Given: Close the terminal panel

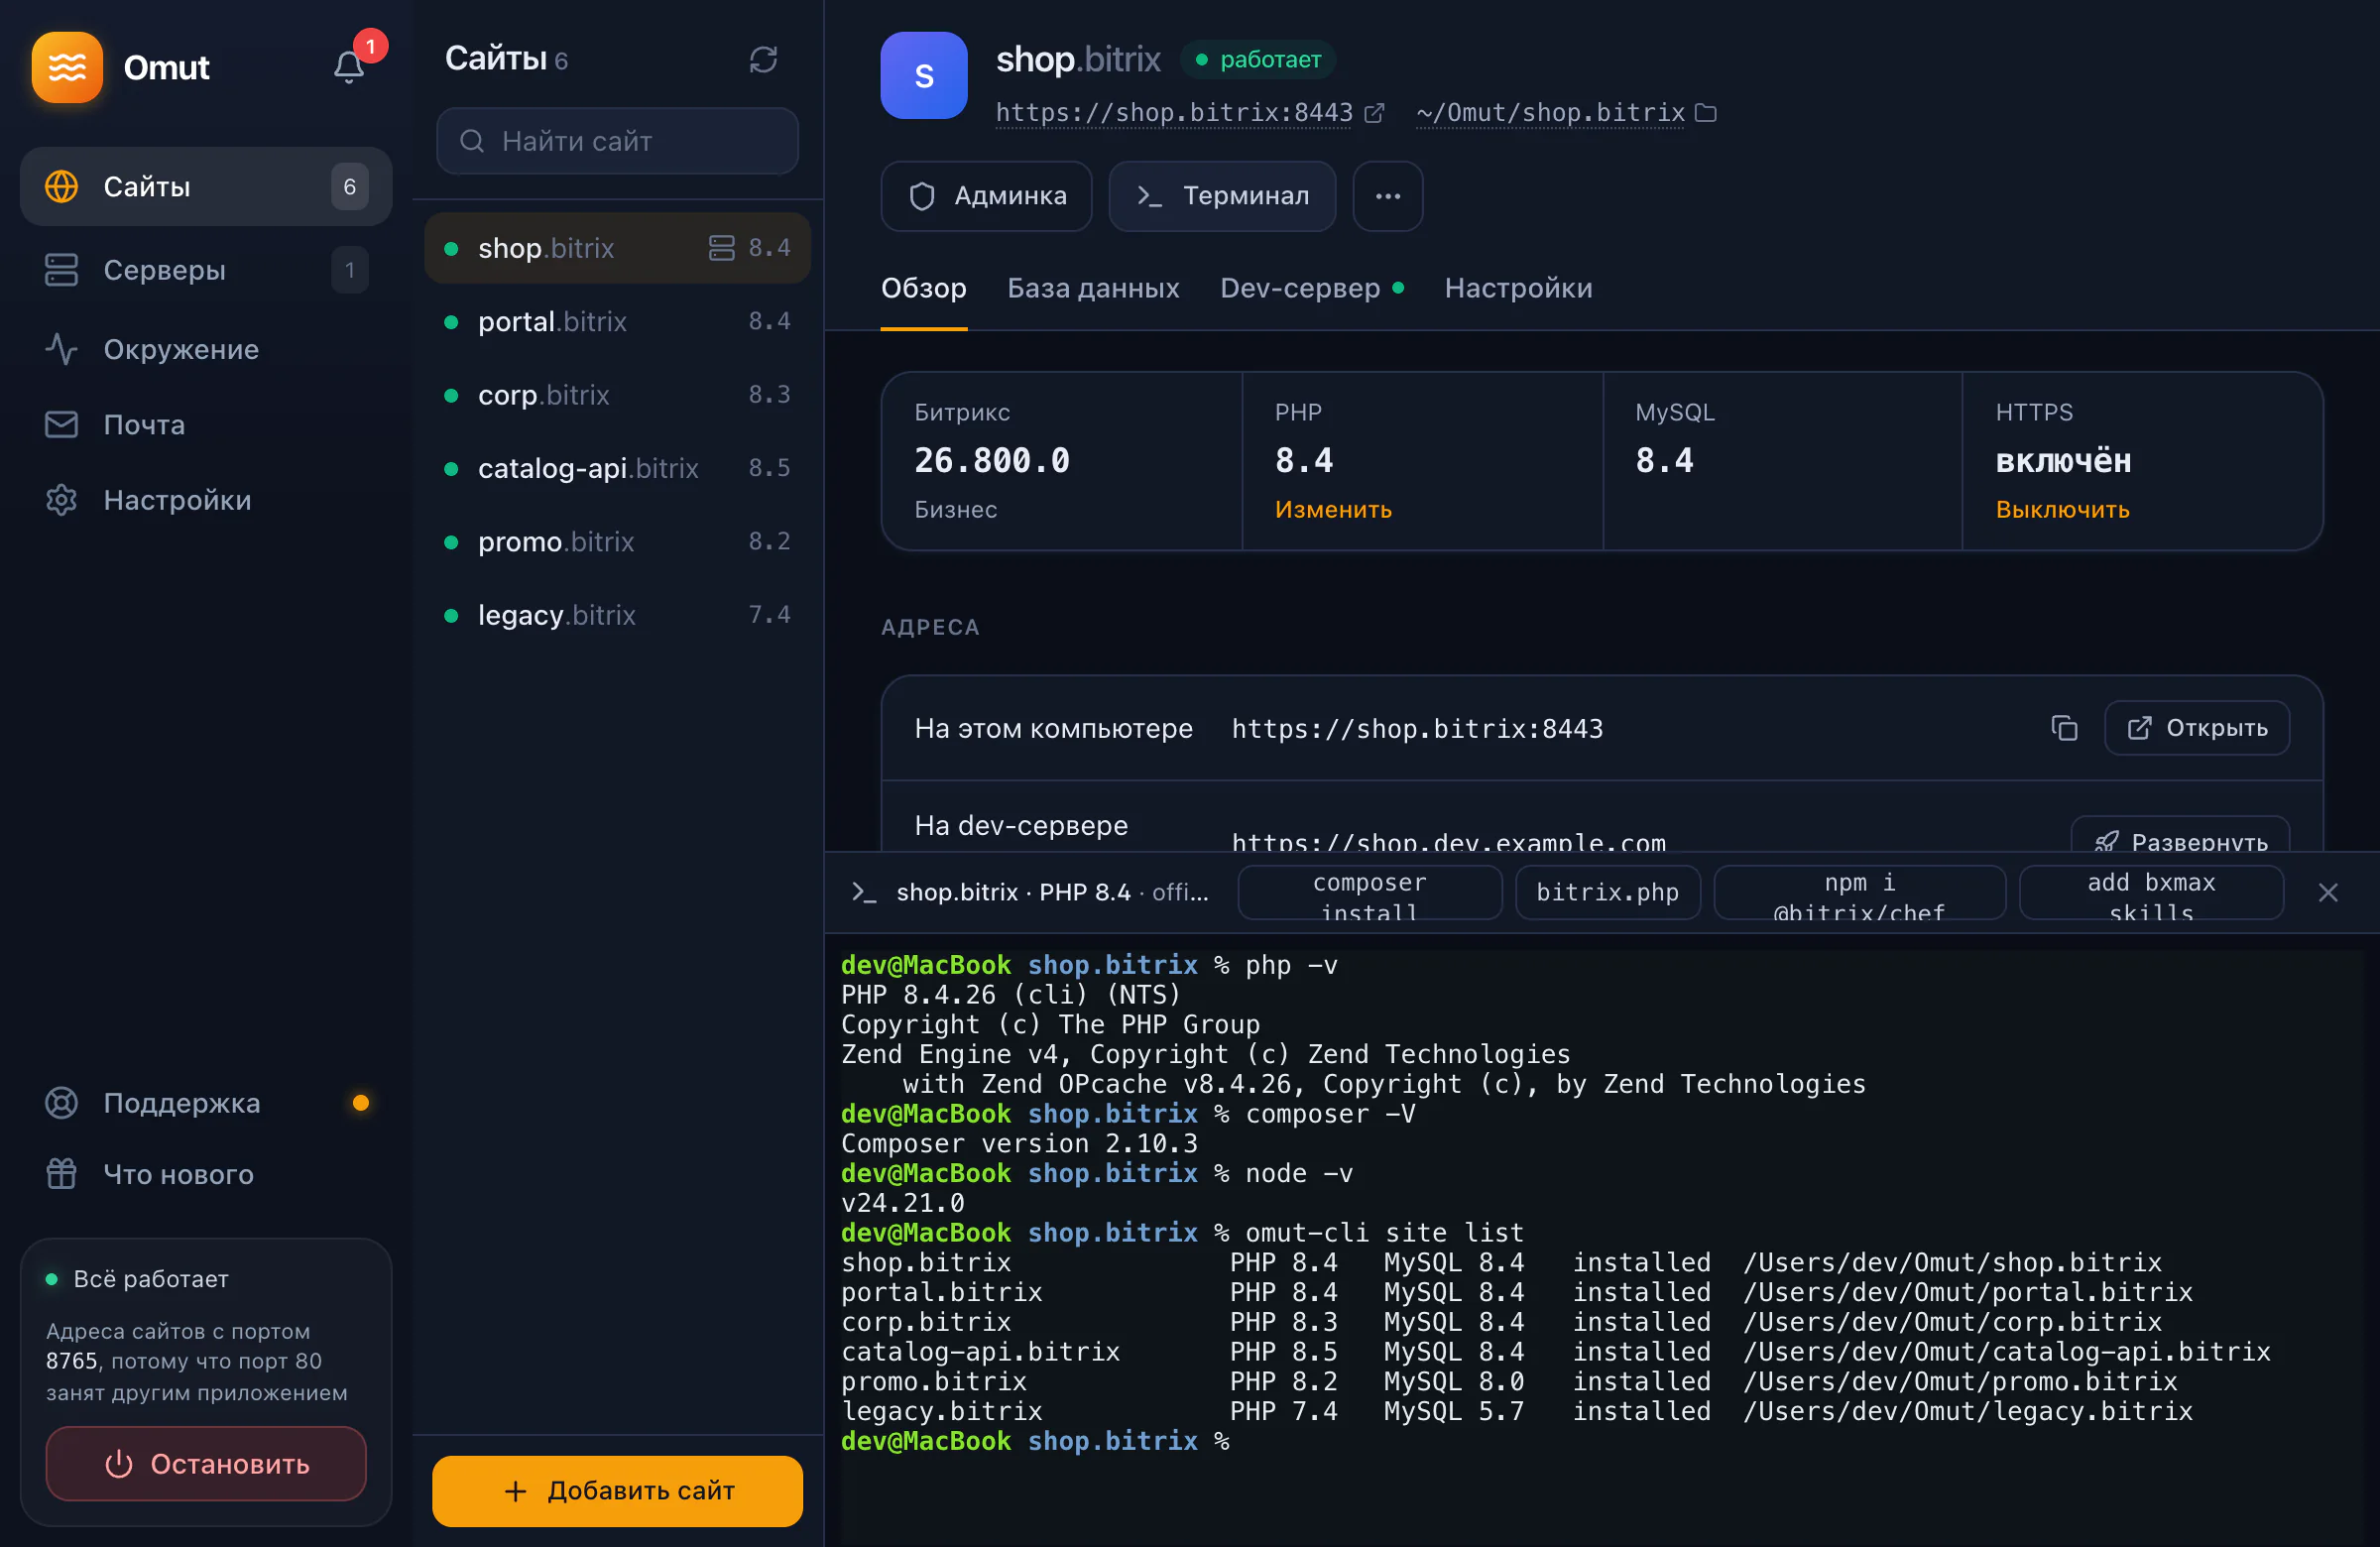Looking at the screenshot, I should 2328,892.
